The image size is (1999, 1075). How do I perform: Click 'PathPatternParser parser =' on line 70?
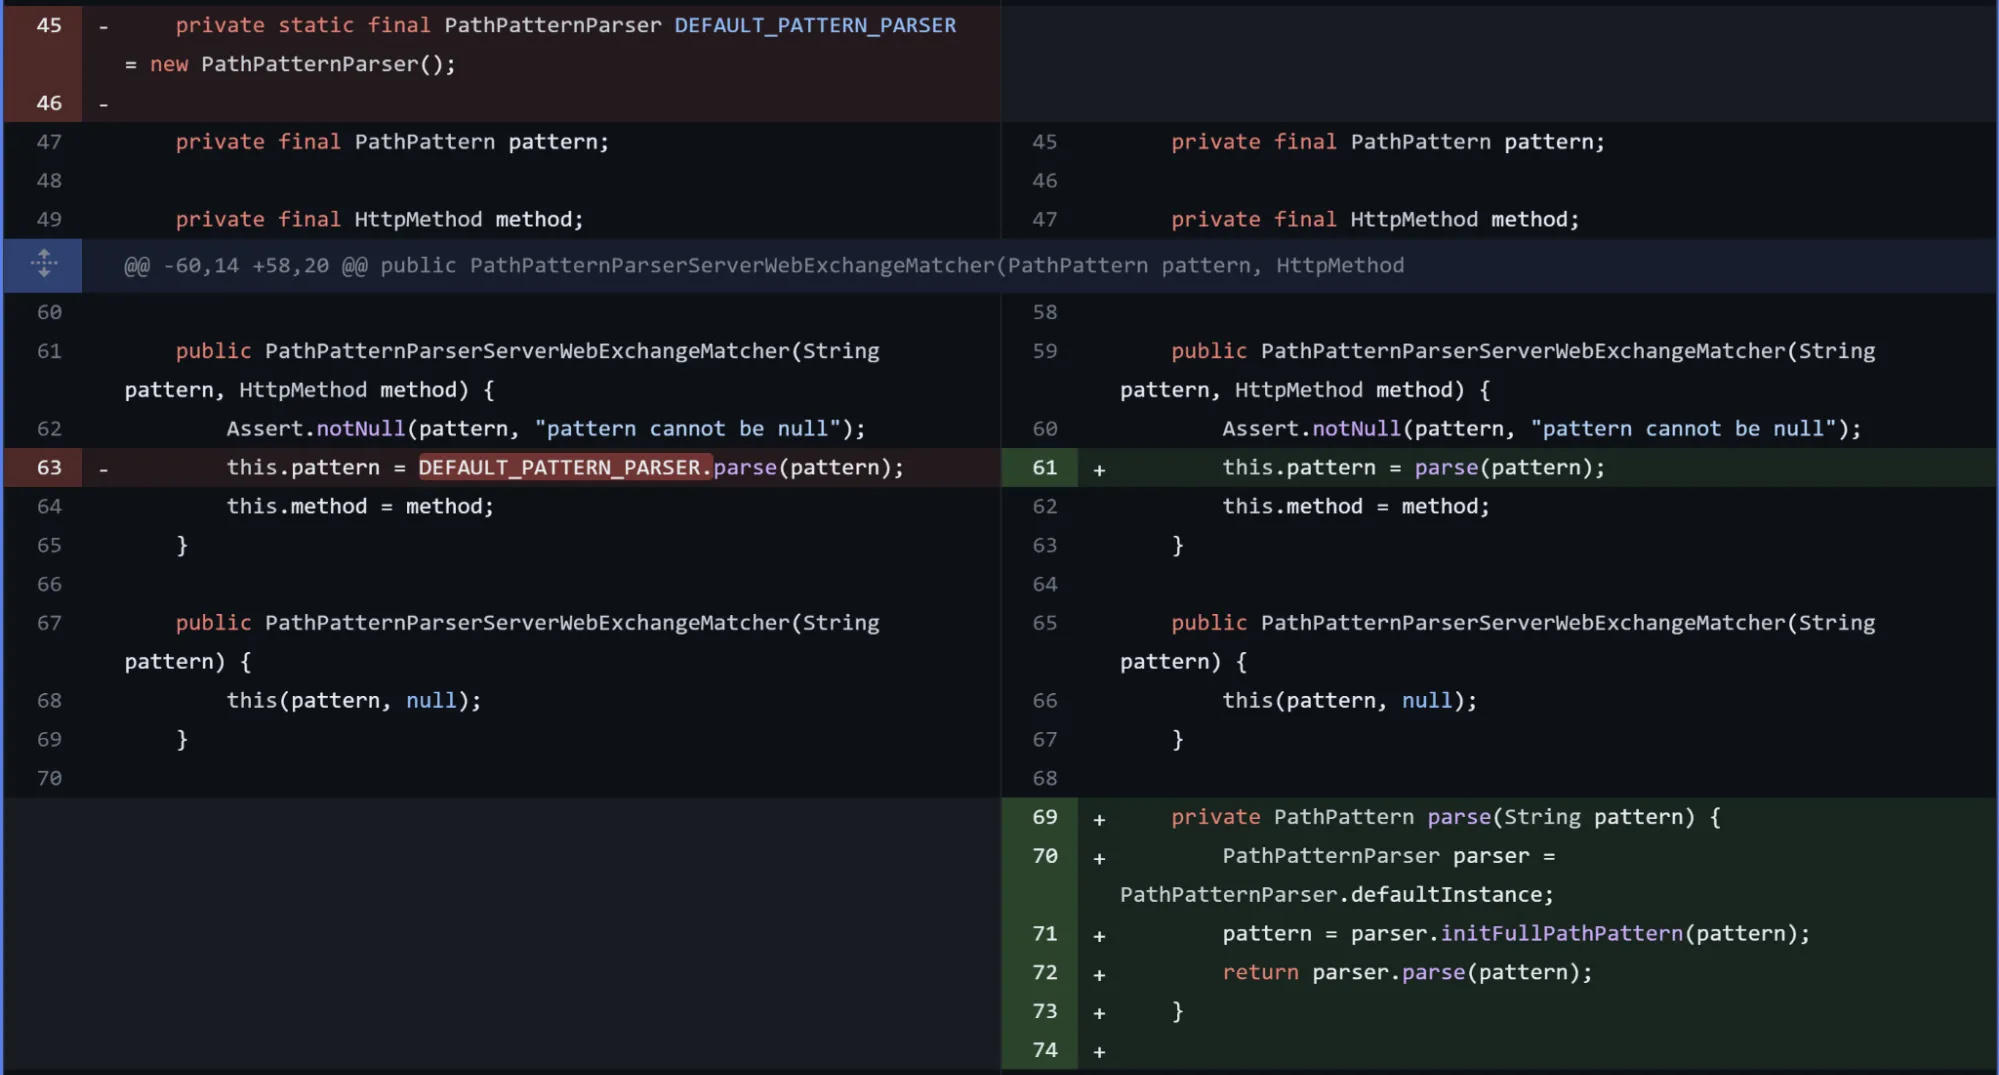coord(1388,856)
